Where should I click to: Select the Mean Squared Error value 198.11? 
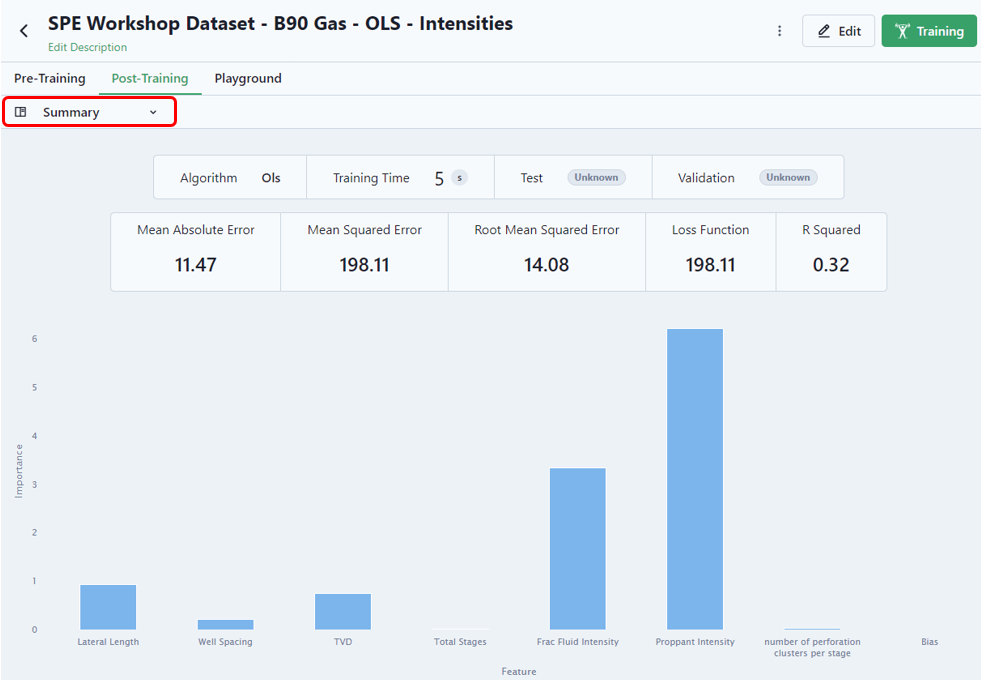click(x=364, y=265)
